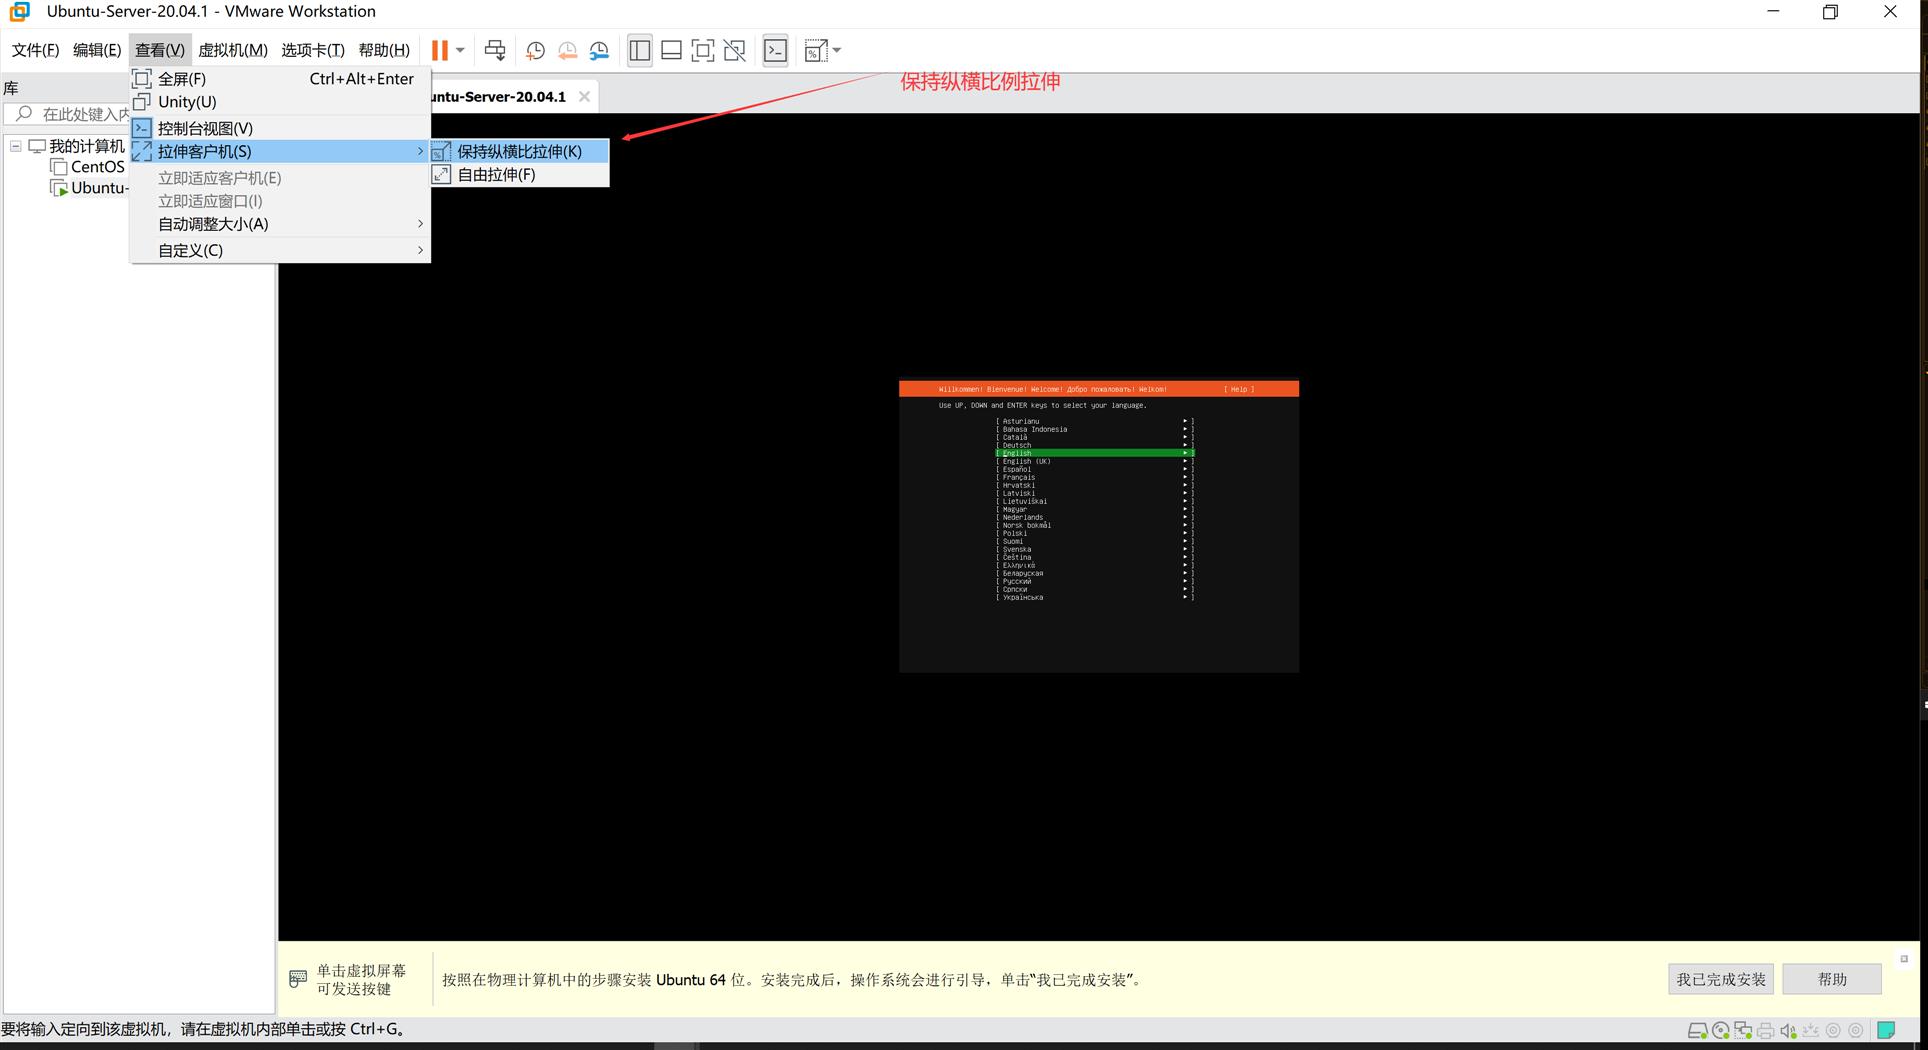The width and height of the screenshot is (1928, 1050).
Task: Click the sound card status icon
Action: [1788, 1031]
